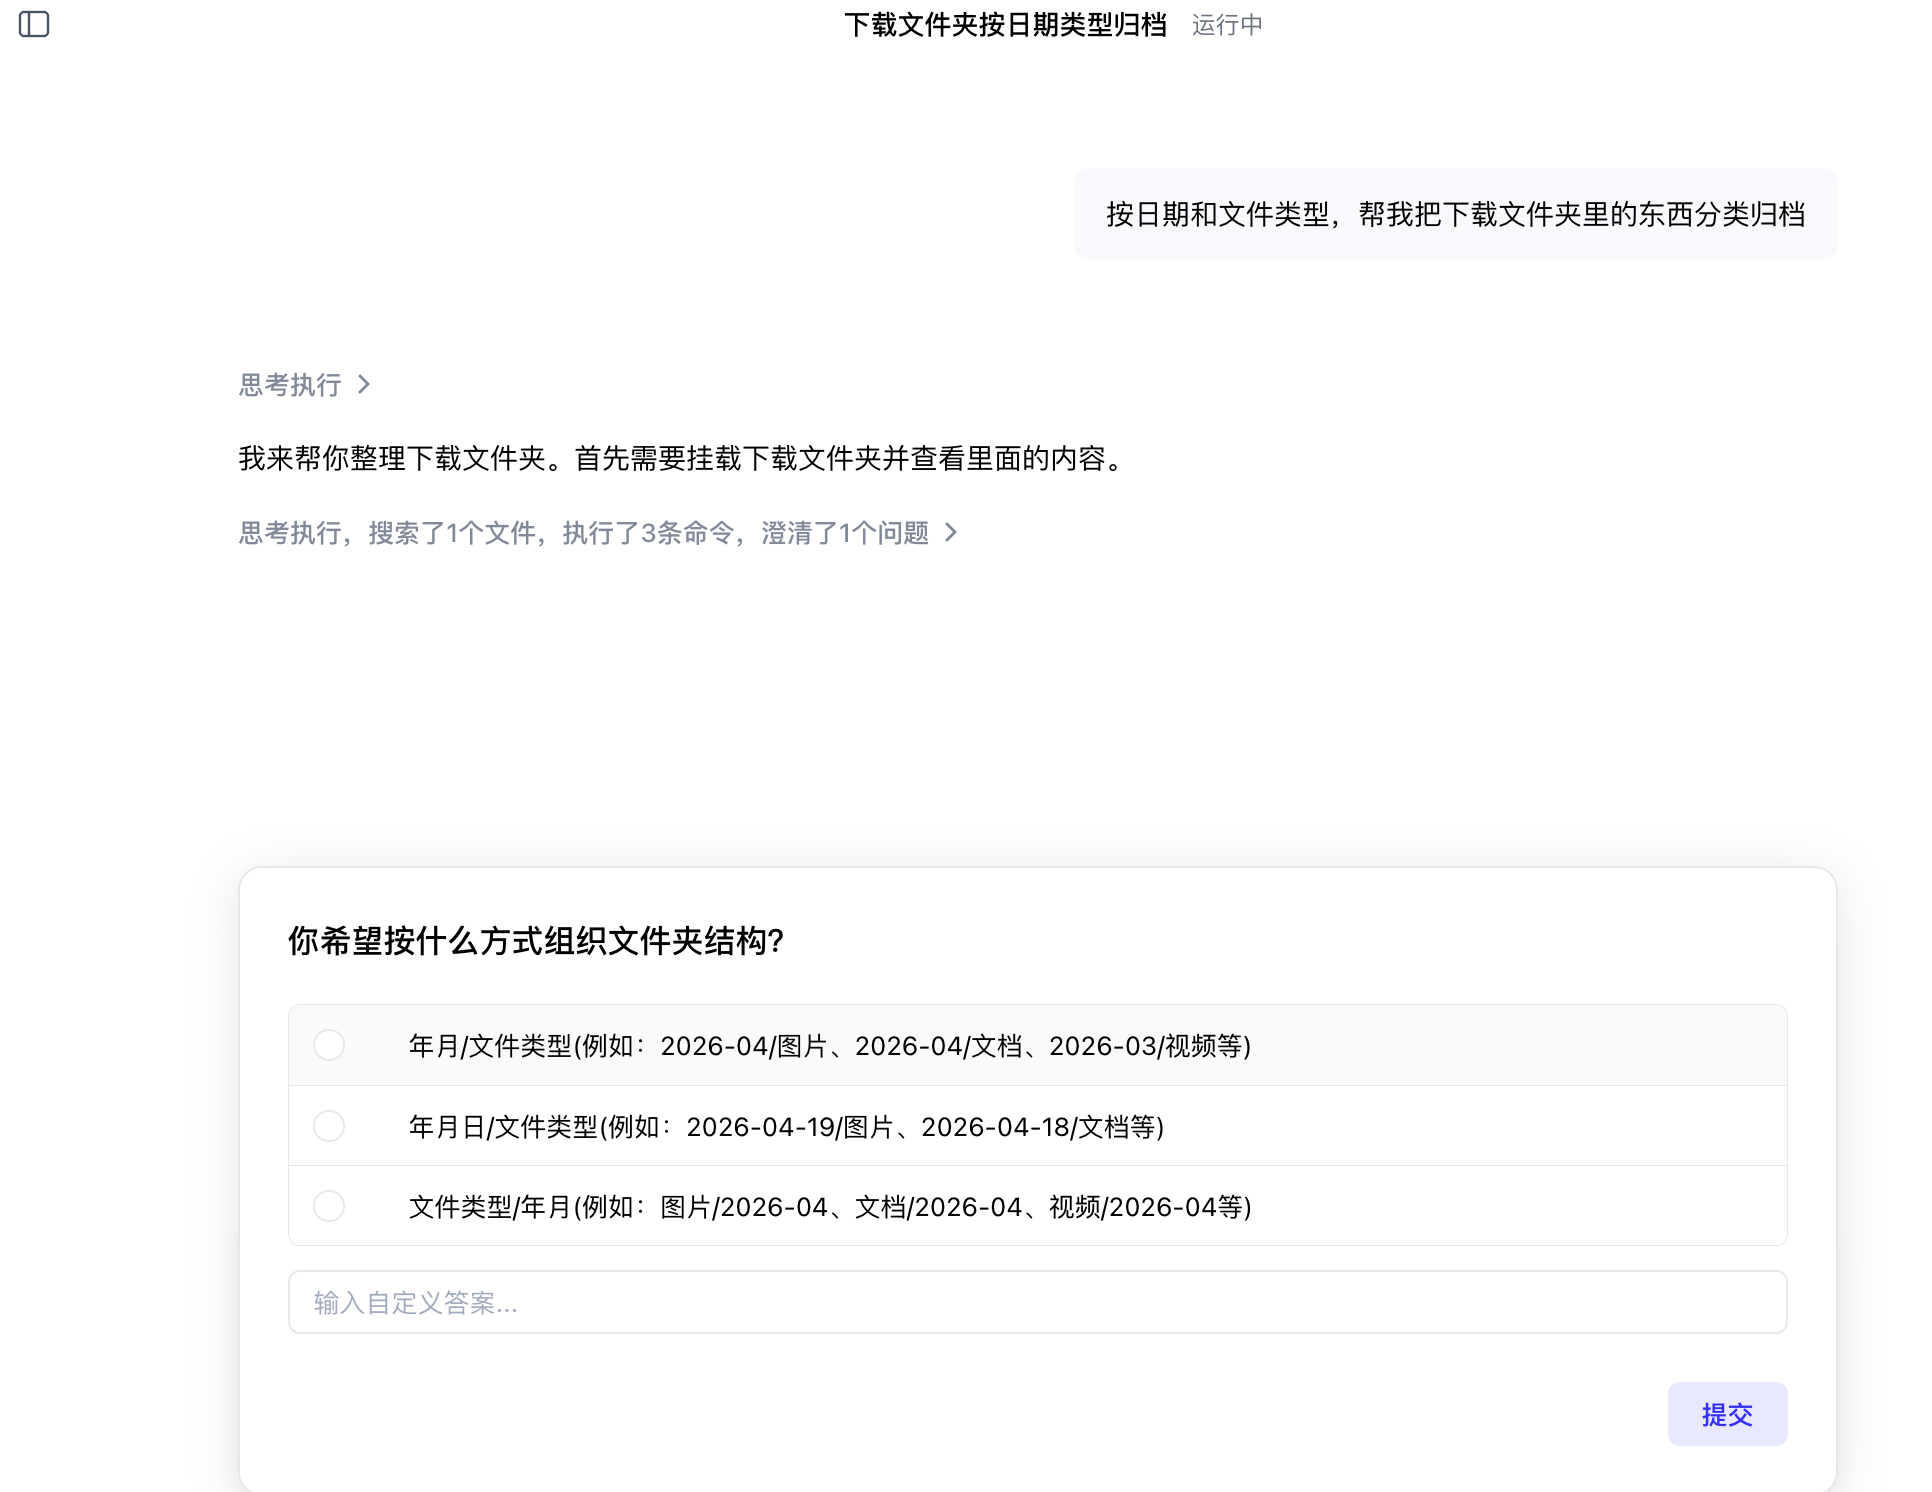Open the 搜索了1个文件 execution summary

[450, 533]
